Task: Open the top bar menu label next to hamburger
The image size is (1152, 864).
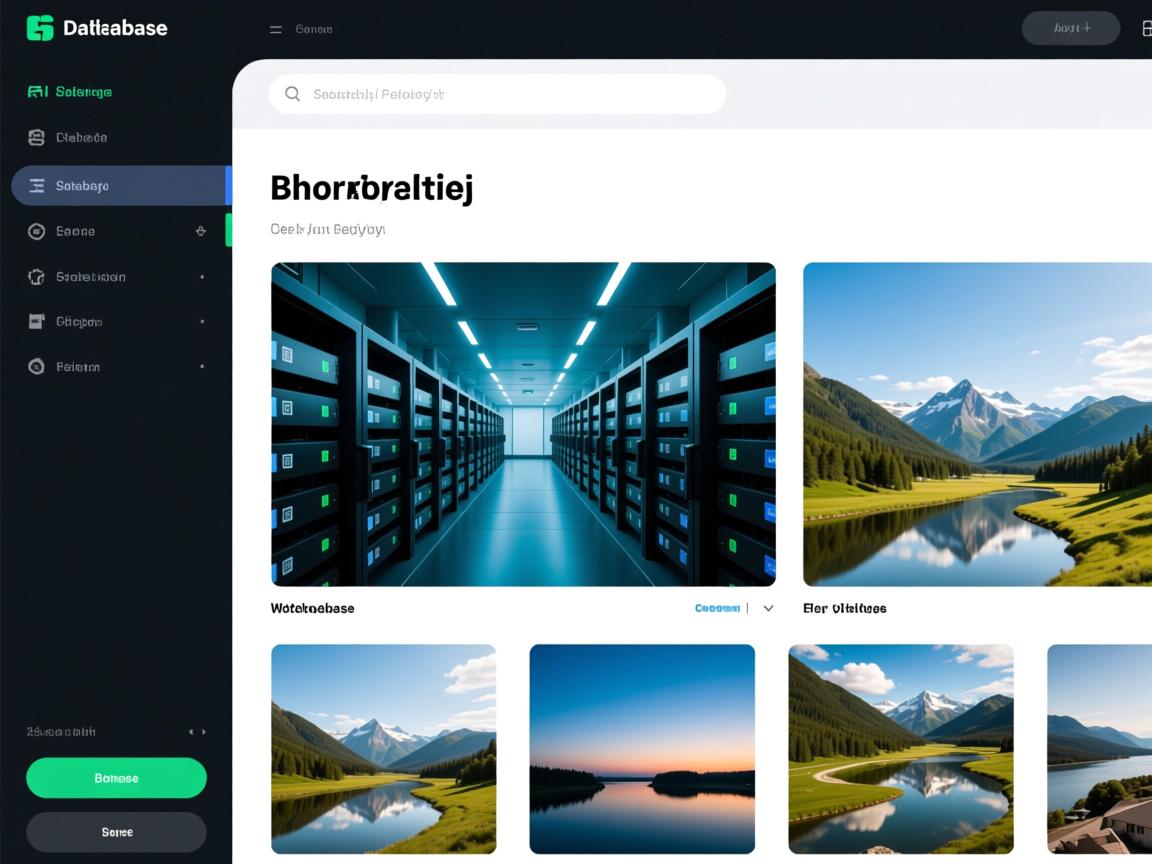Action: [314, 29]
